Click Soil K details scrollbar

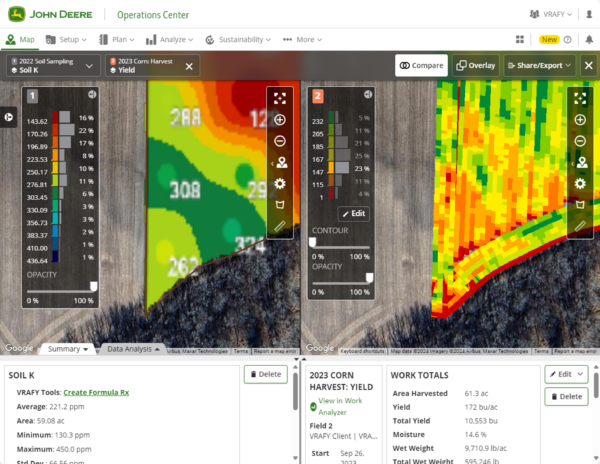[x=295, y=390]
